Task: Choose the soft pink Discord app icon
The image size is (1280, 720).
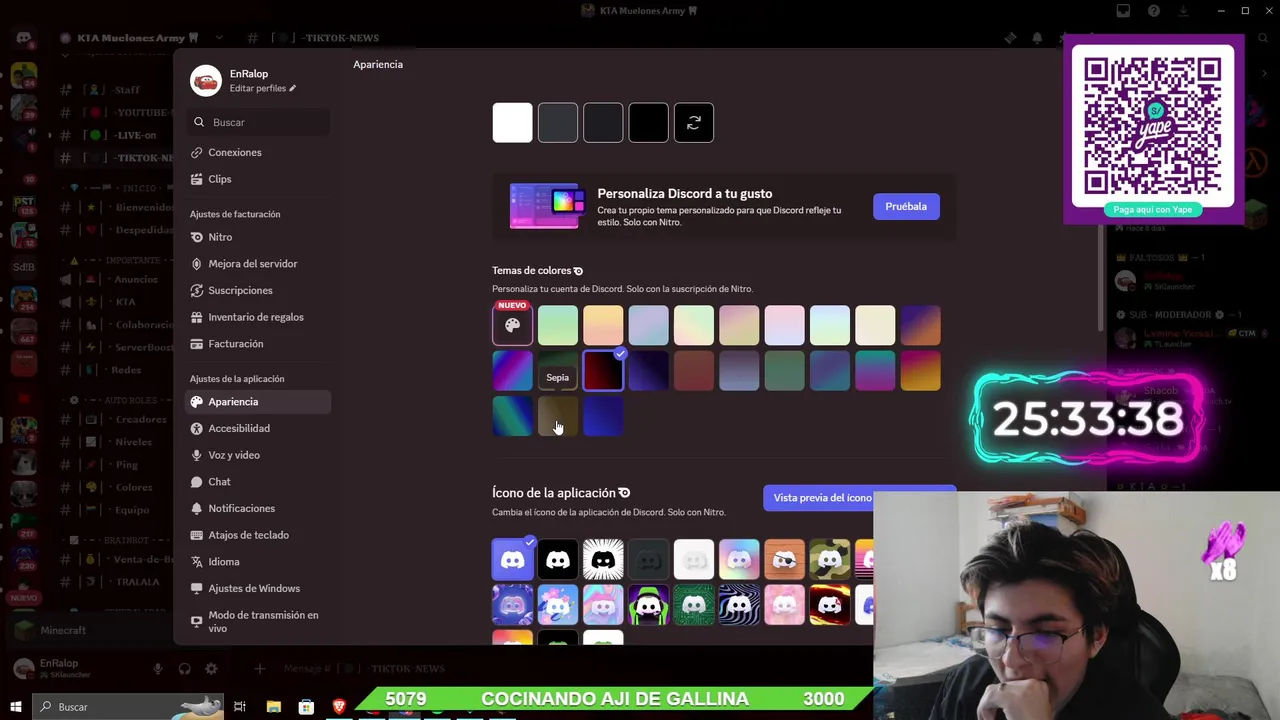Action: (784, 605)
